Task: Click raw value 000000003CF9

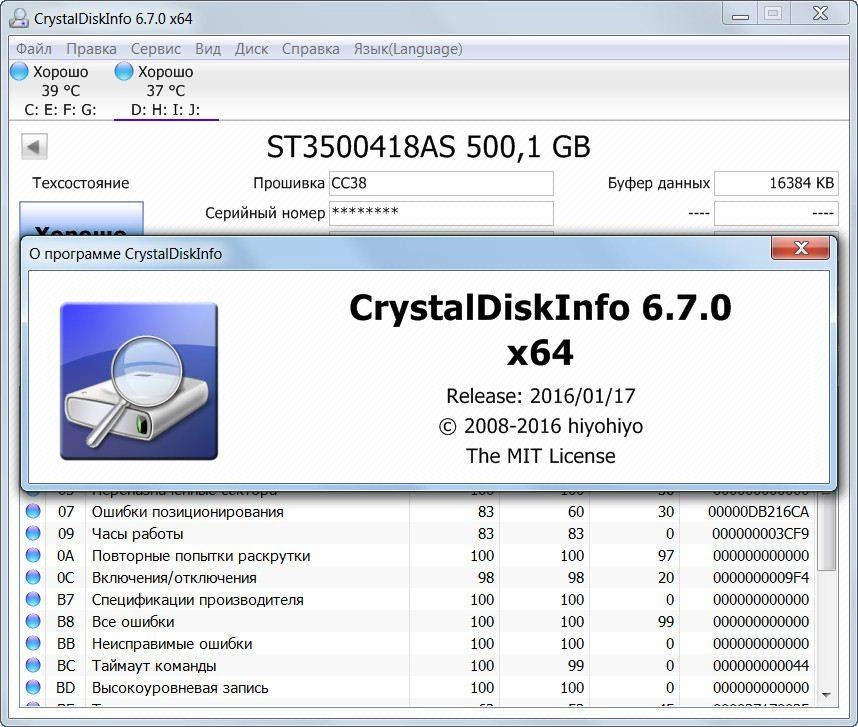Action: coord(761,533)
